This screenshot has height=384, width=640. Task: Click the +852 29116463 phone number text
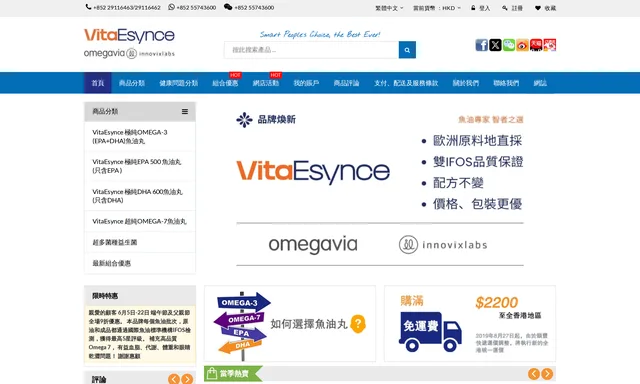[127, 8]
